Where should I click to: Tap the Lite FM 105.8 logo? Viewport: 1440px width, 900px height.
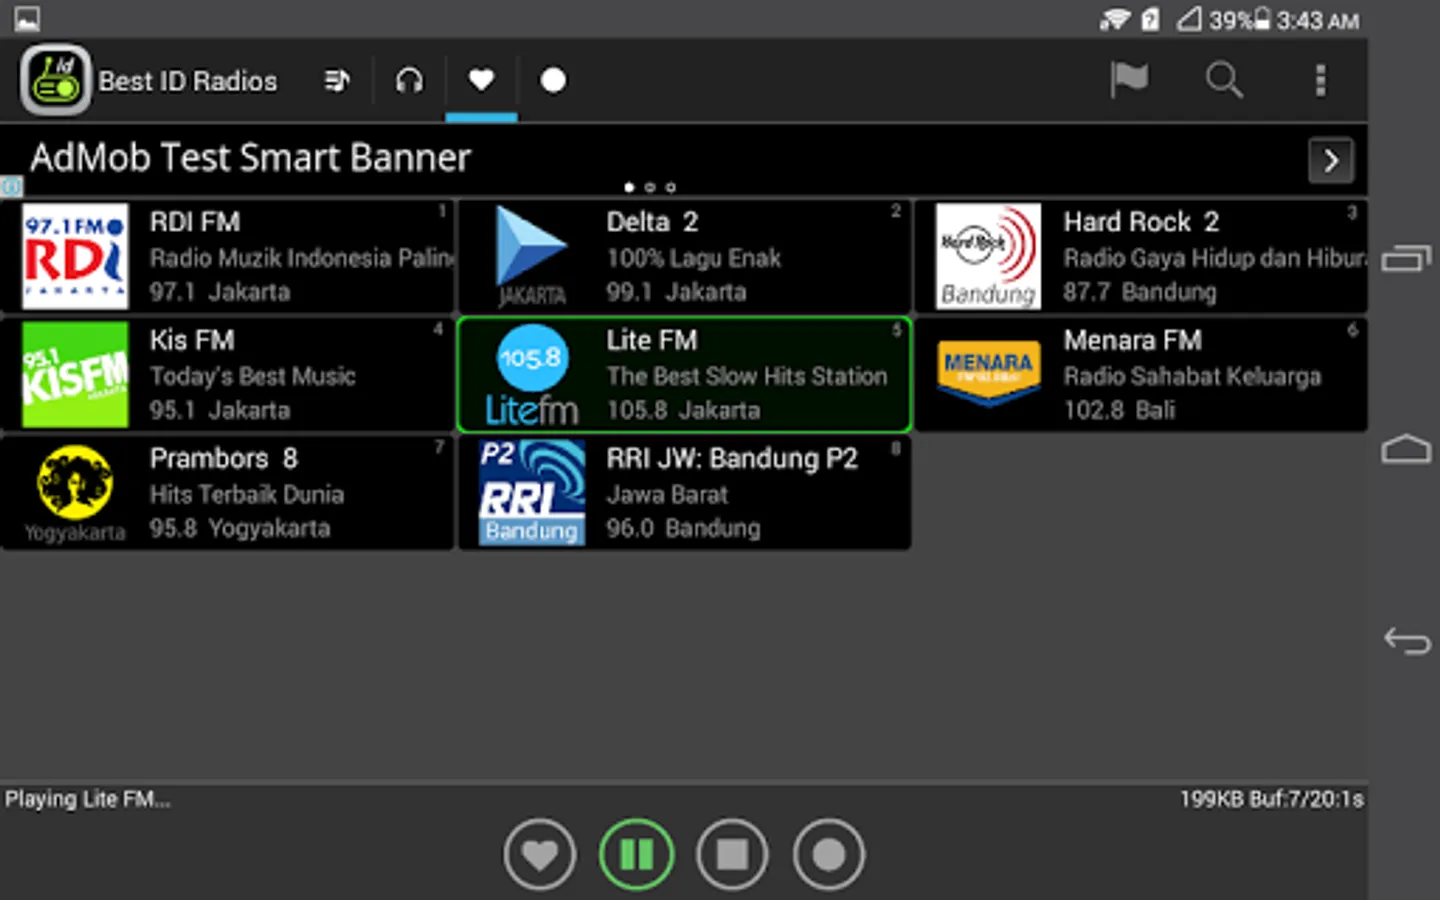[x=532, y=374]
